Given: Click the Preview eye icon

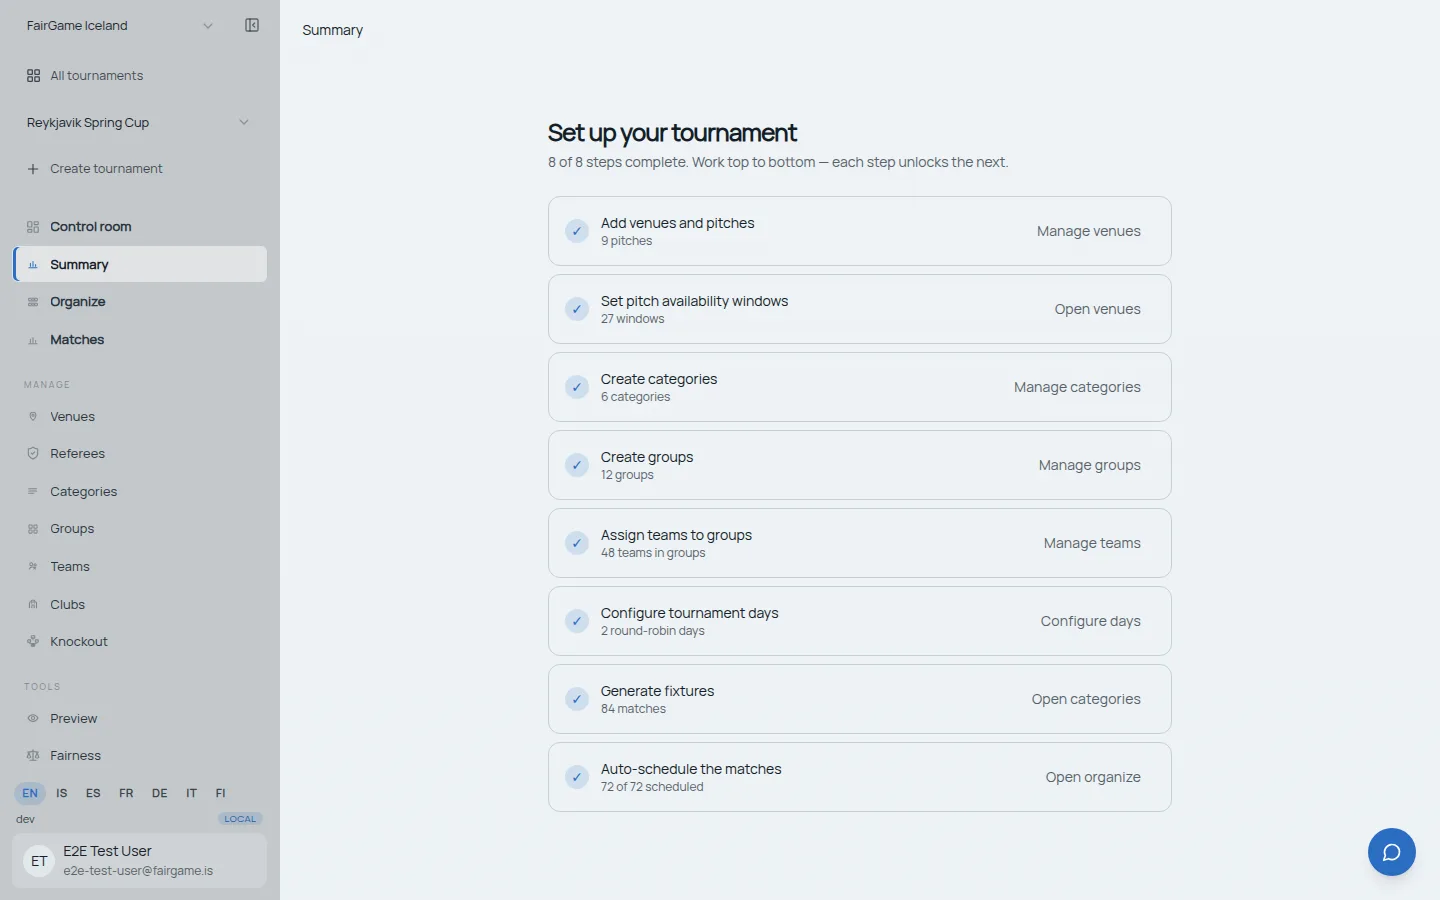Looking at the screenshot, I should click(x=33, y=719).
